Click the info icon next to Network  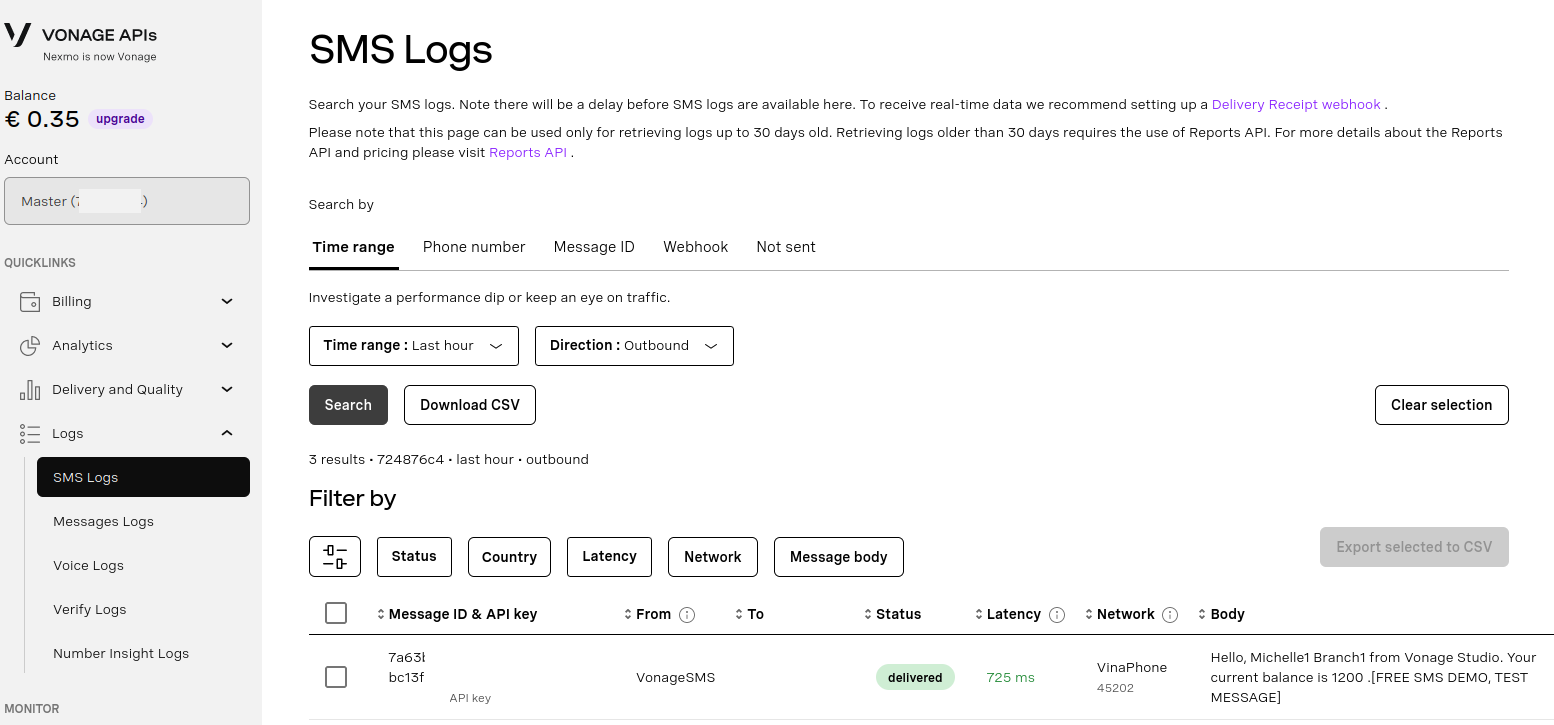(1170, 614)
